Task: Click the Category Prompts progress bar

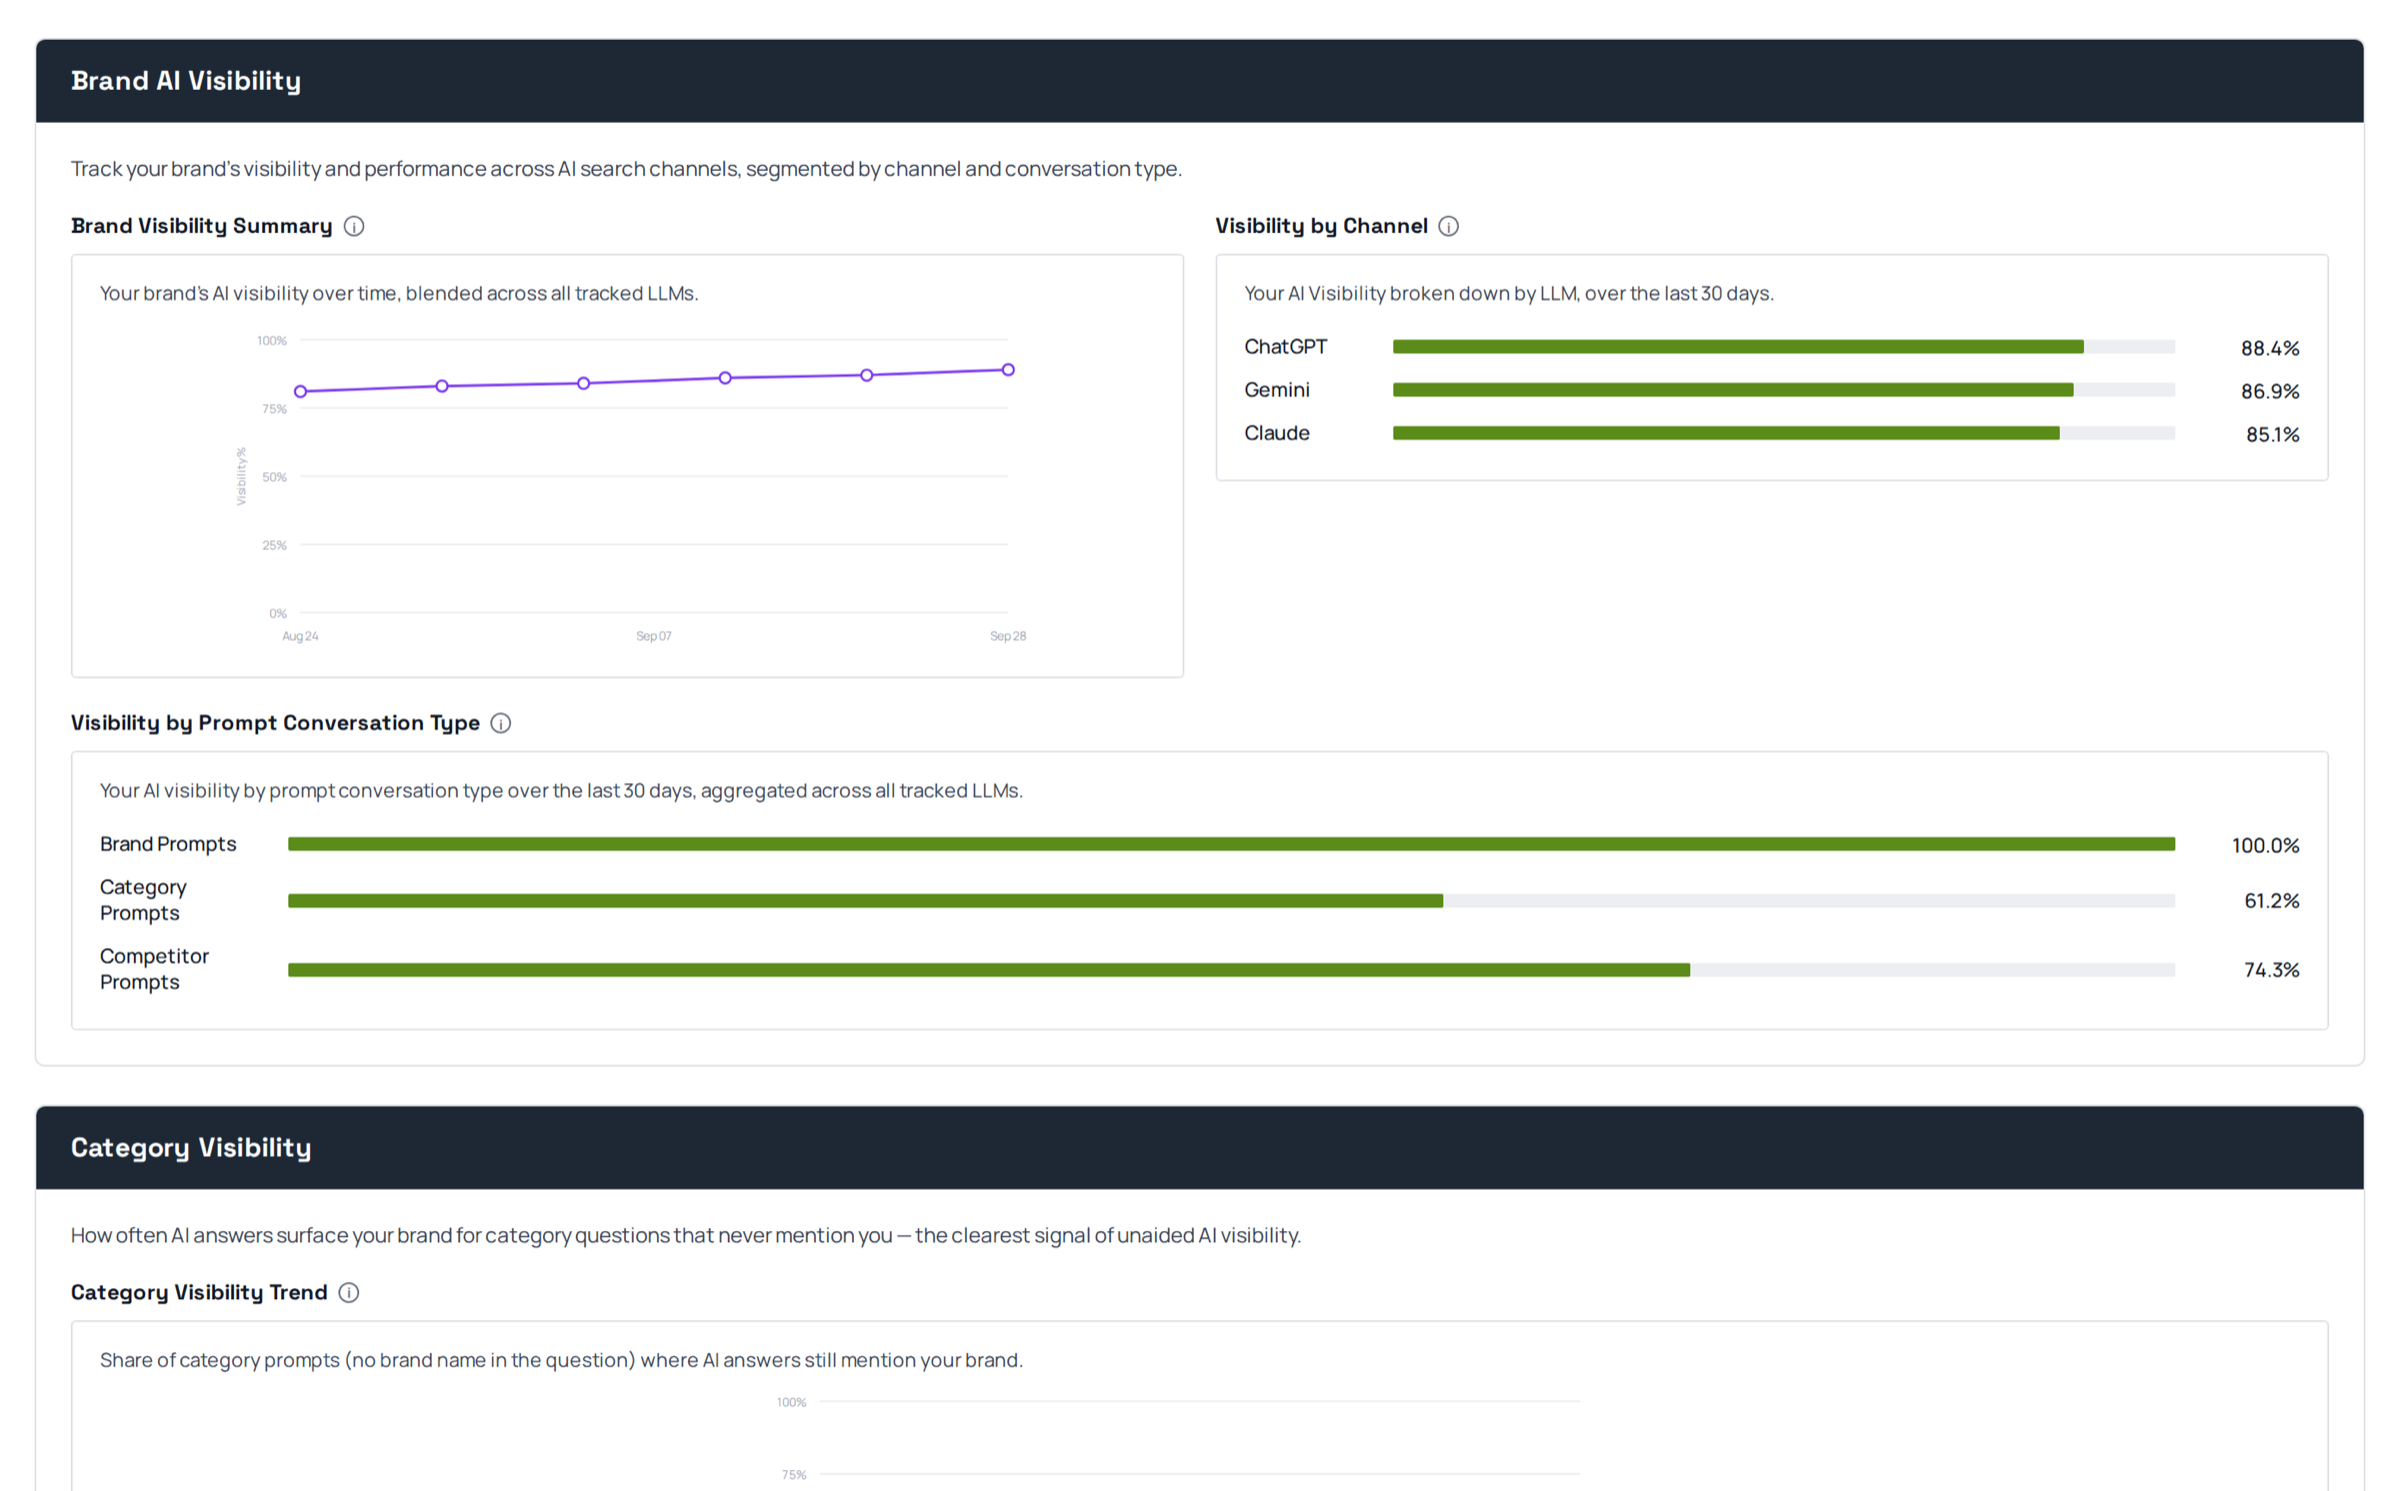Action: click(1231, 901)
